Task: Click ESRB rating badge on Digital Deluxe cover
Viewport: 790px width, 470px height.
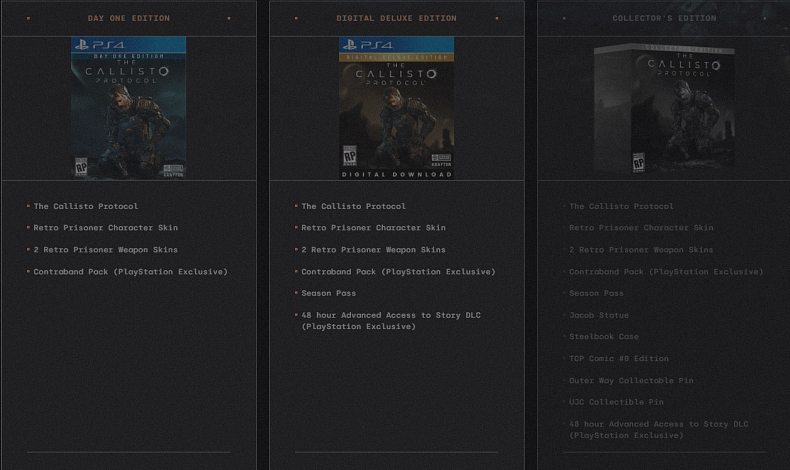Action: pyautogui.click(x=349, y=156)
